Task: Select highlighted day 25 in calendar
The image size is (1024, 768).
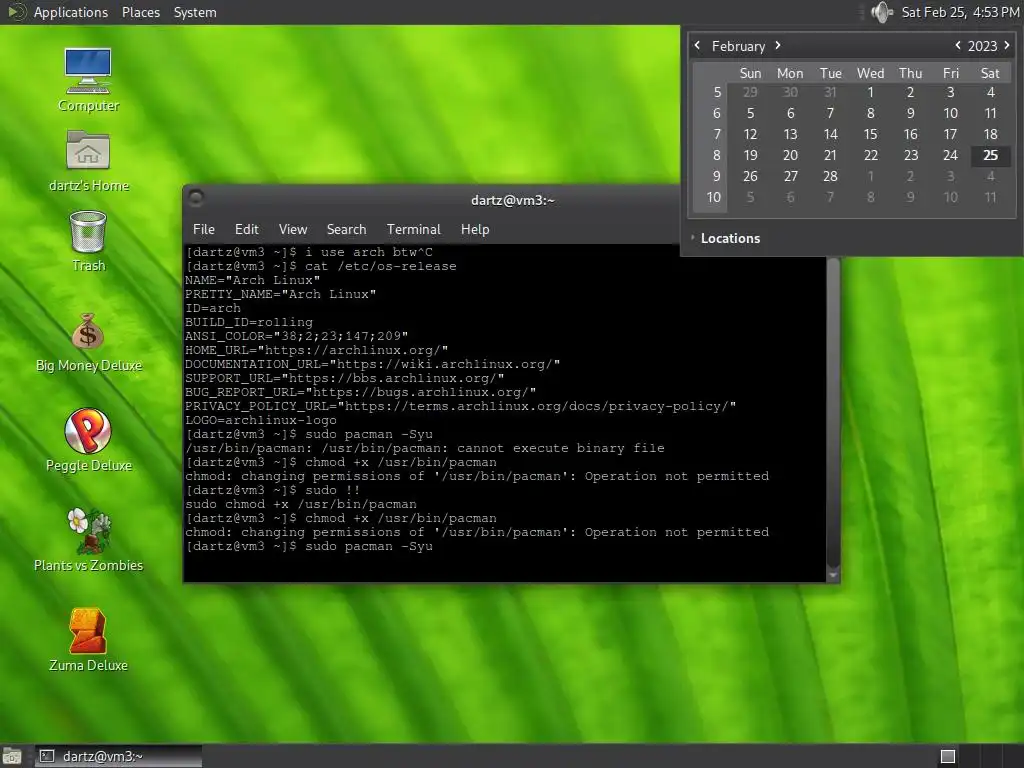Action: point(990,155)
